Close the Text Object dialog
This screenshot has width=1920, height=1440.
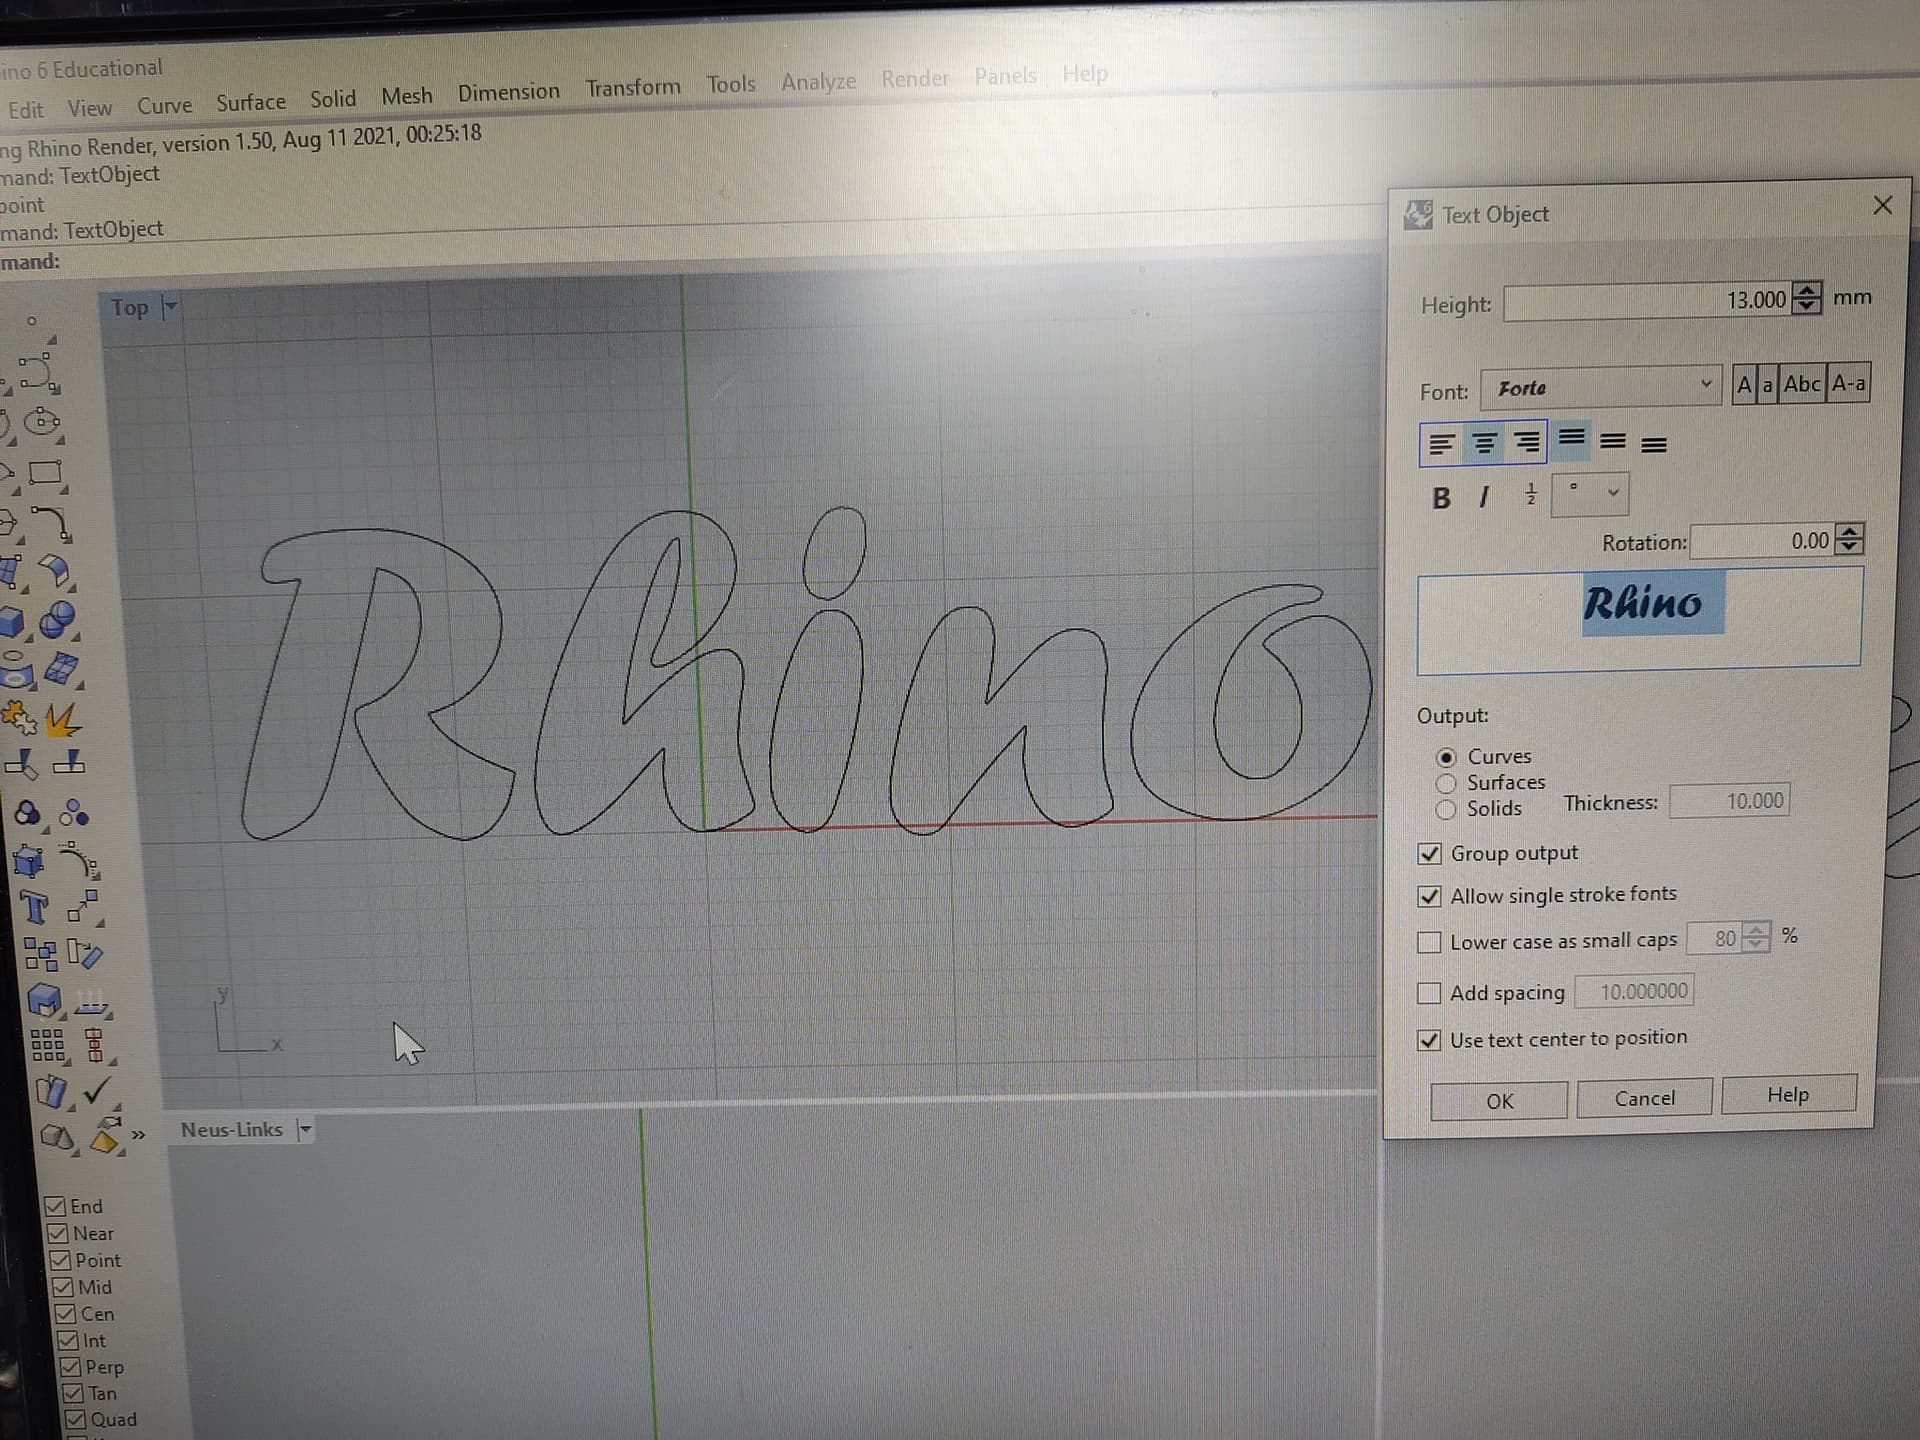pos(1883,205)
